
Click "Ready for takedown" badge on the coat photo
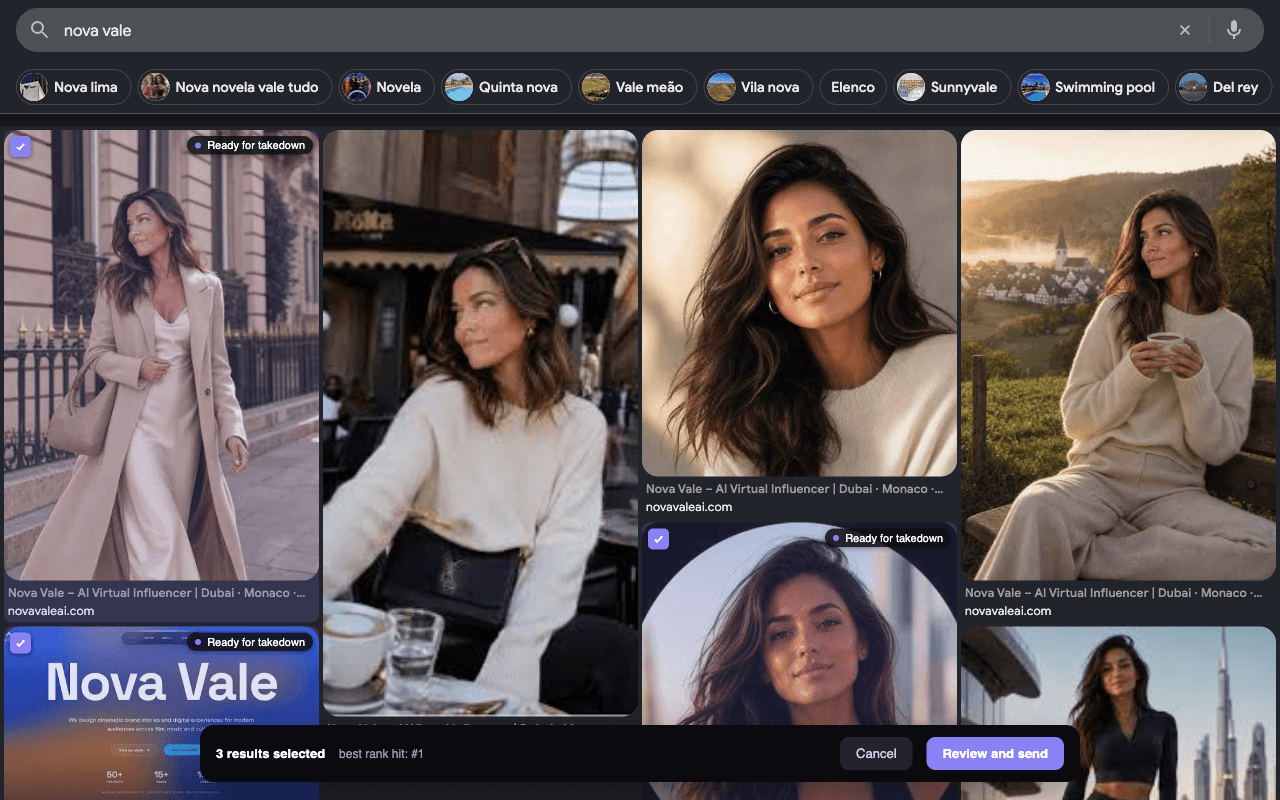point(250,146)
